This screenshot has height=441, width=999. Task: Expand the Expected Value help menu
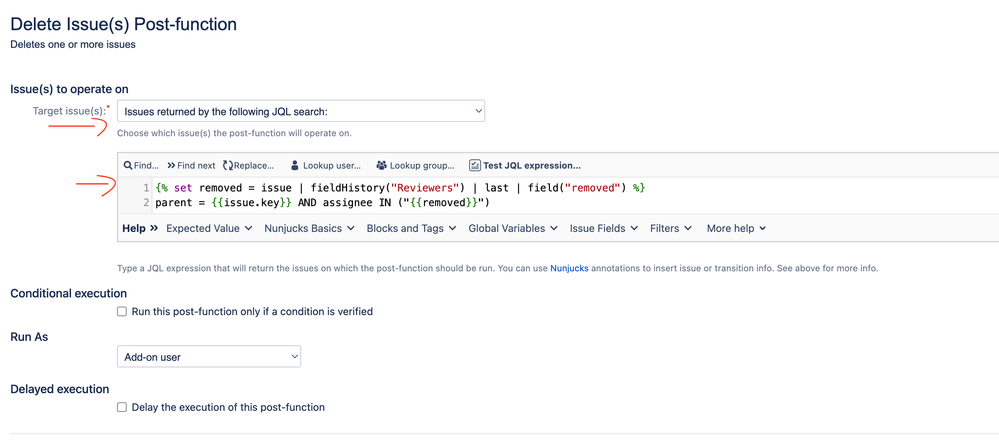click(210, 228)
